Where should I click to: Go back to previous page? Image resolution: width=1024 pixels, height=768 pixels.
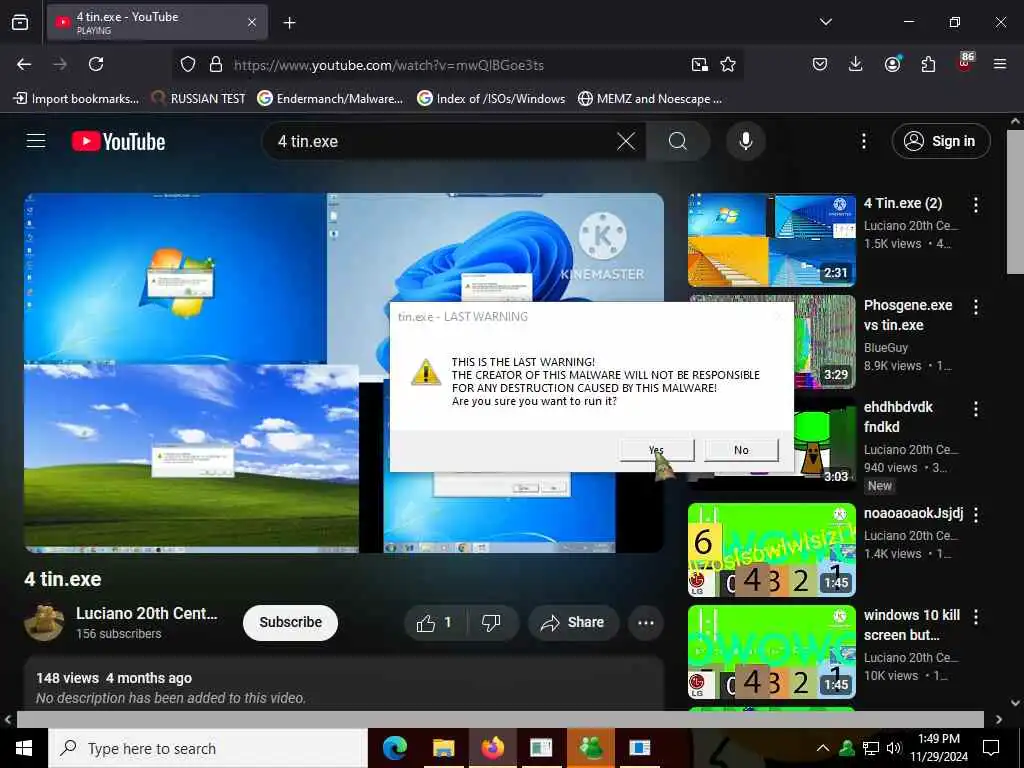pos(24,64)
